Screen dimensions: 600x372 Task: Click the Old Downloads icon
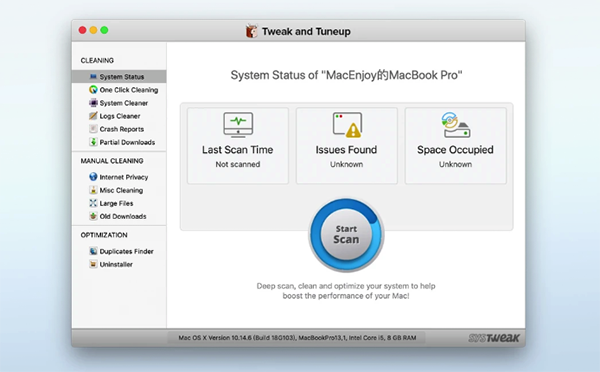pyautogui.click(x=93, y=216)
